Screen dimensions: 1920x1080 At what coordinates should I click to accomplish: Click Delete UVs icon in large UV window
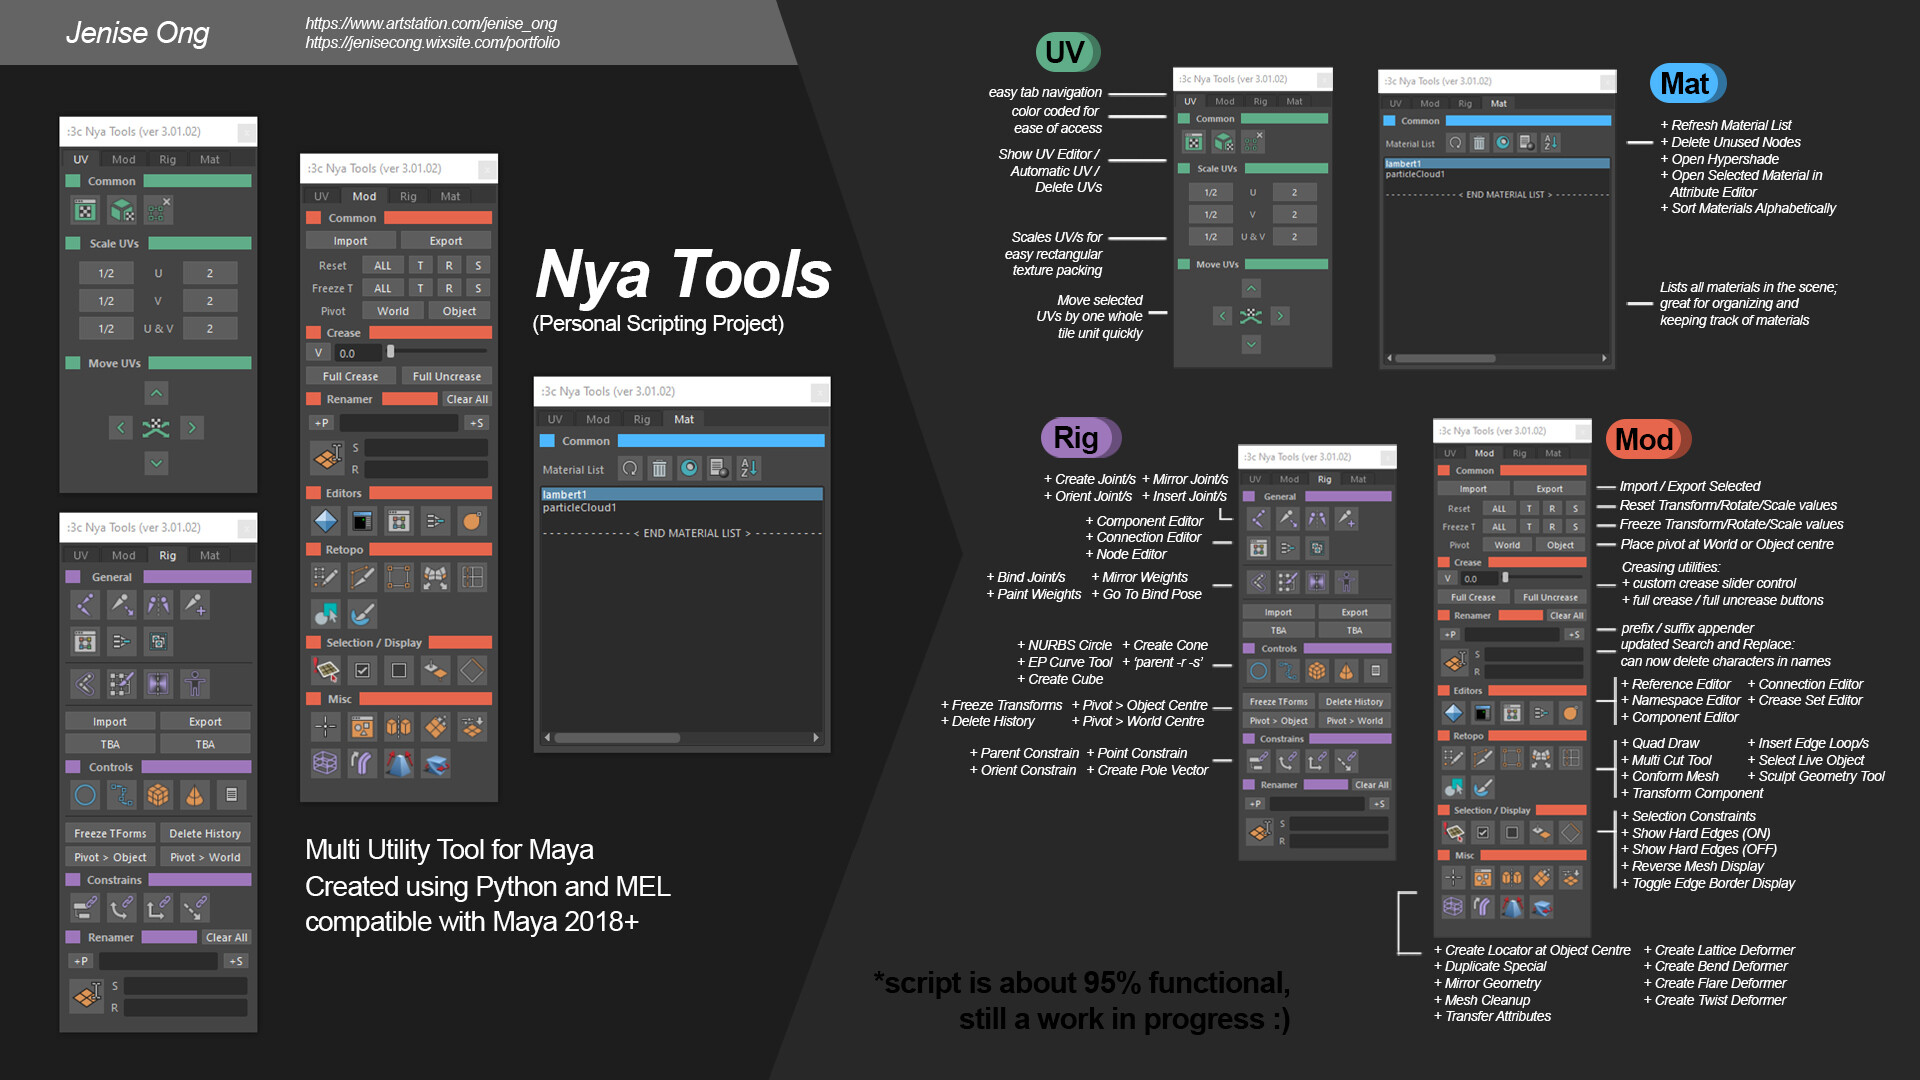[x=158, y=210]
